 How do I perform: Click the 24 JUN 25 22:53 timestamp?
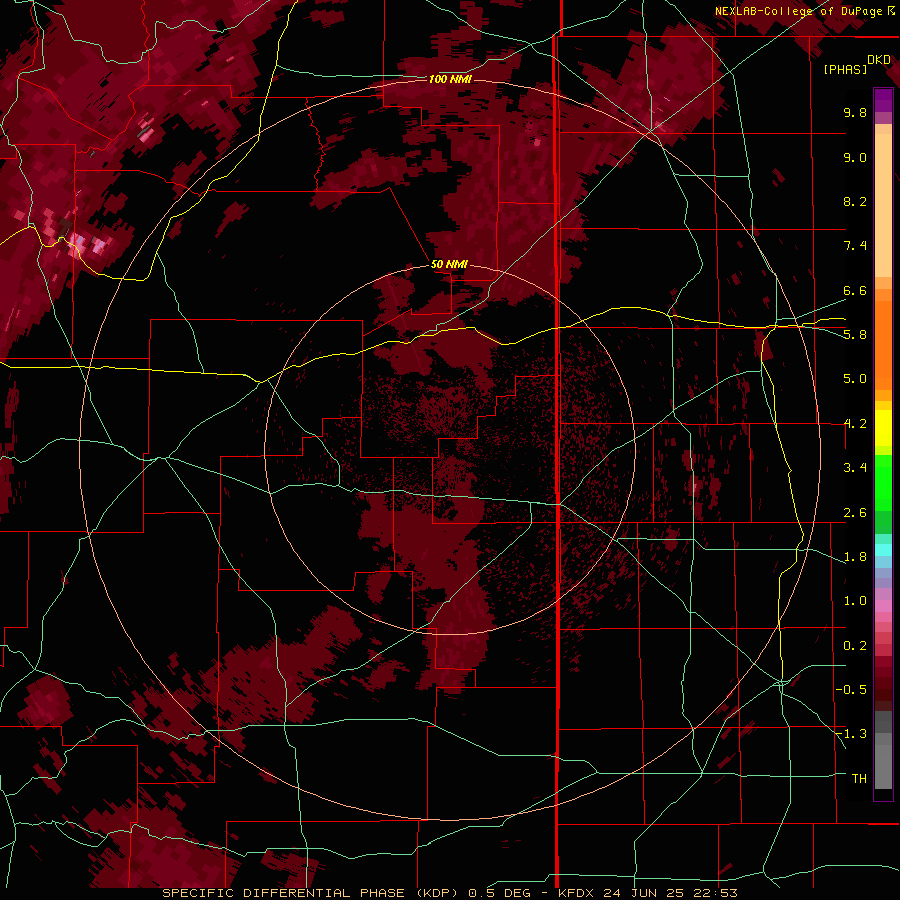coord(670,893)
